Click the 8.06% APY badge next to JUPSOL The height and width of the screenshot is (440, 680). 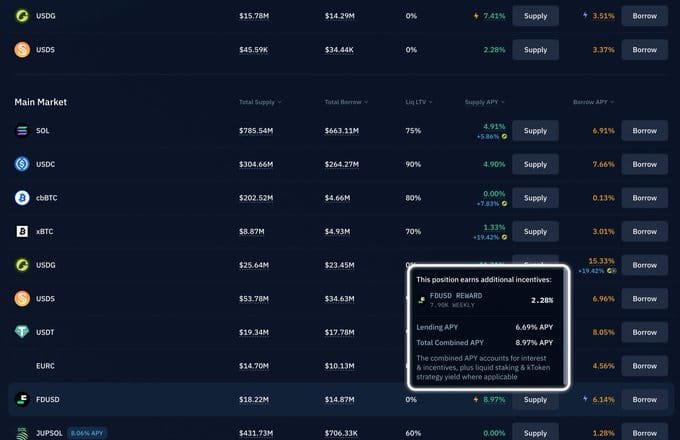(87, 433)
